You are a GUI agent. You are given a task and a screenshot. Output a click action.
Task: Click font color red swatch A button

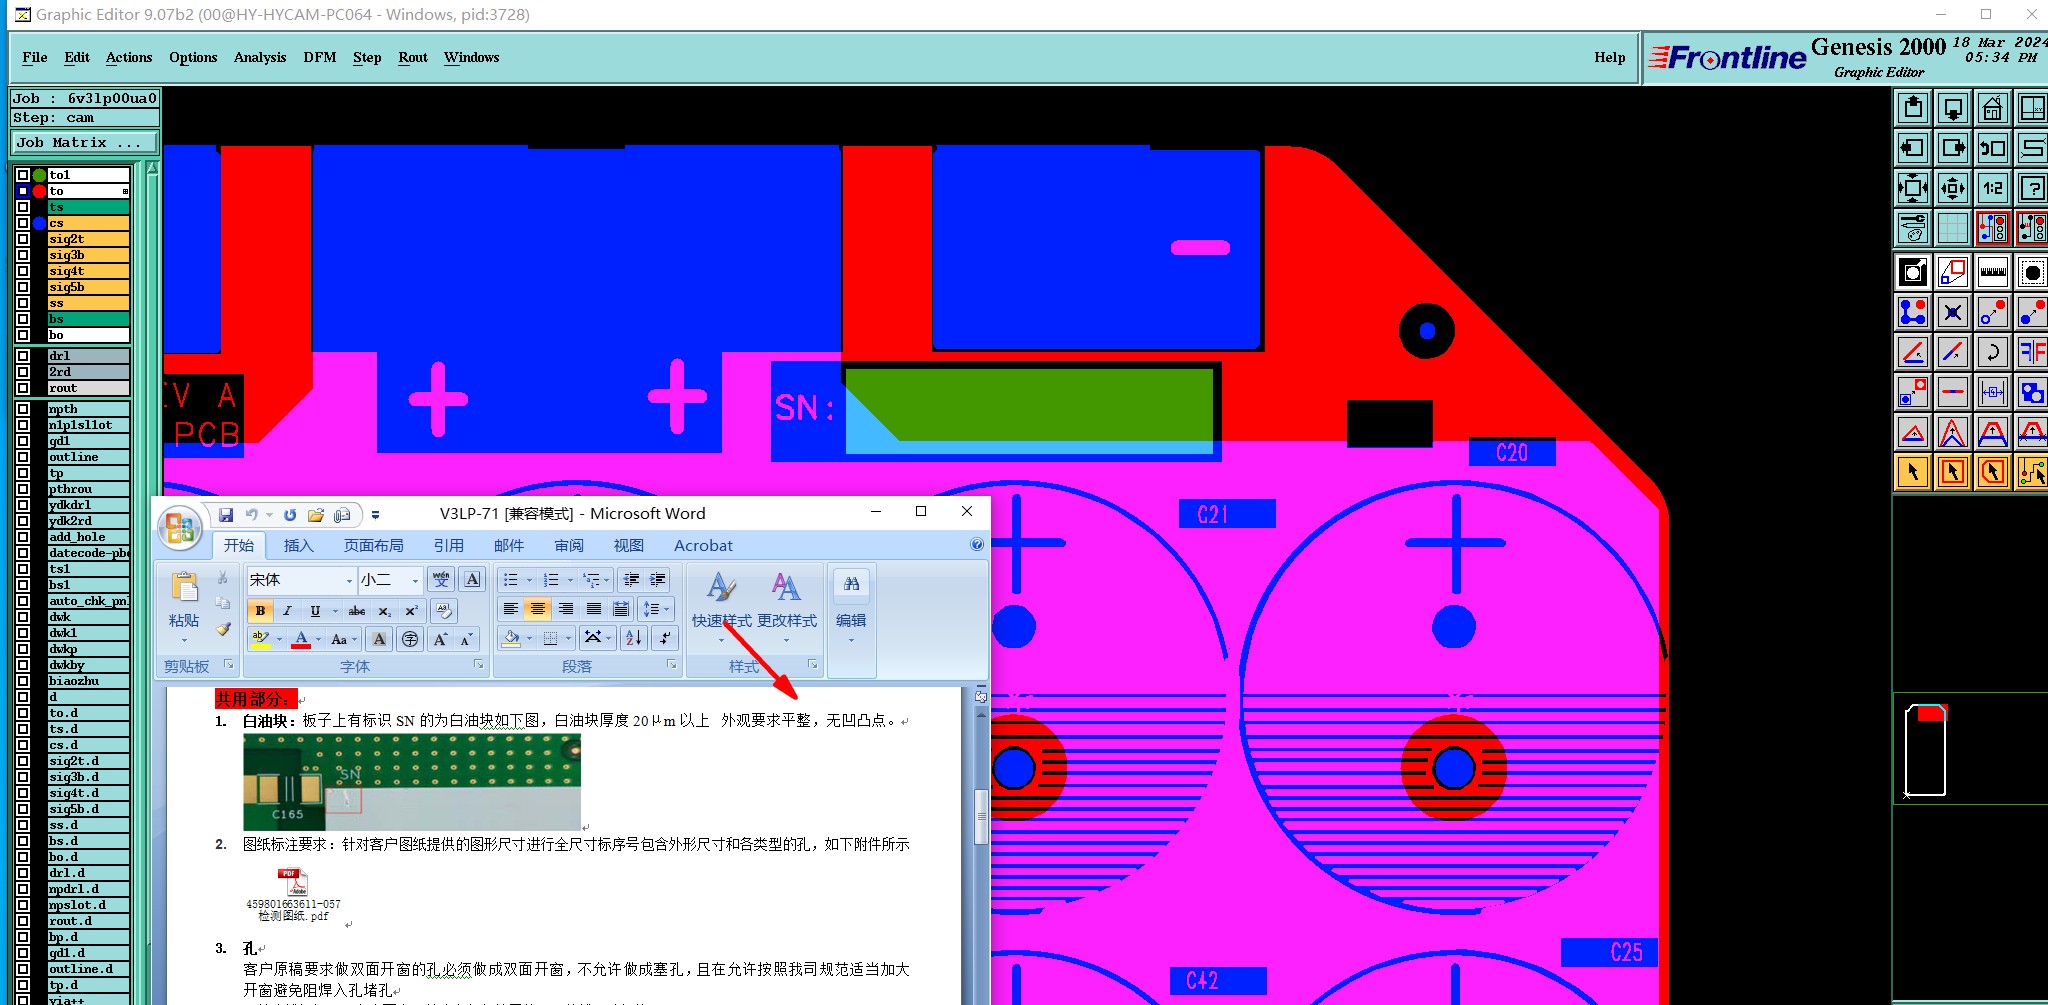[x=301, y=639]
